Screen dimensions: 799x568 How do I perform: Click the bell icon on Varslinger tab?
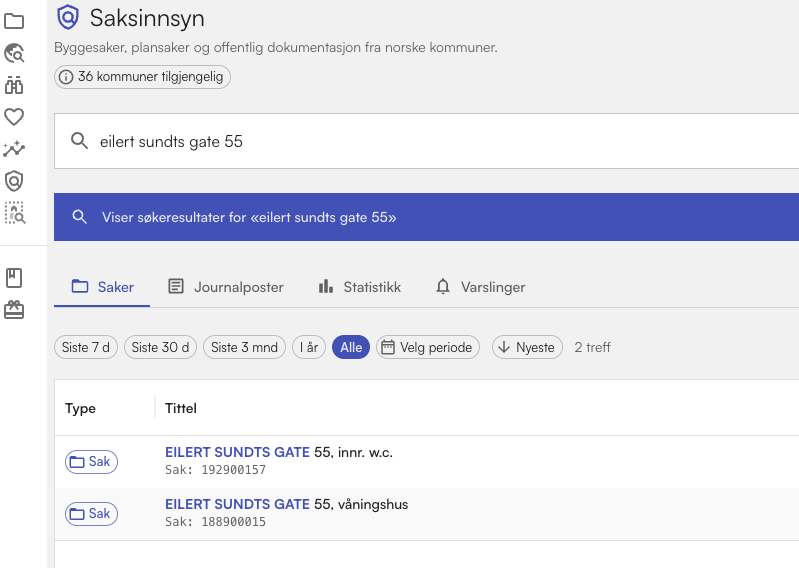443,287
